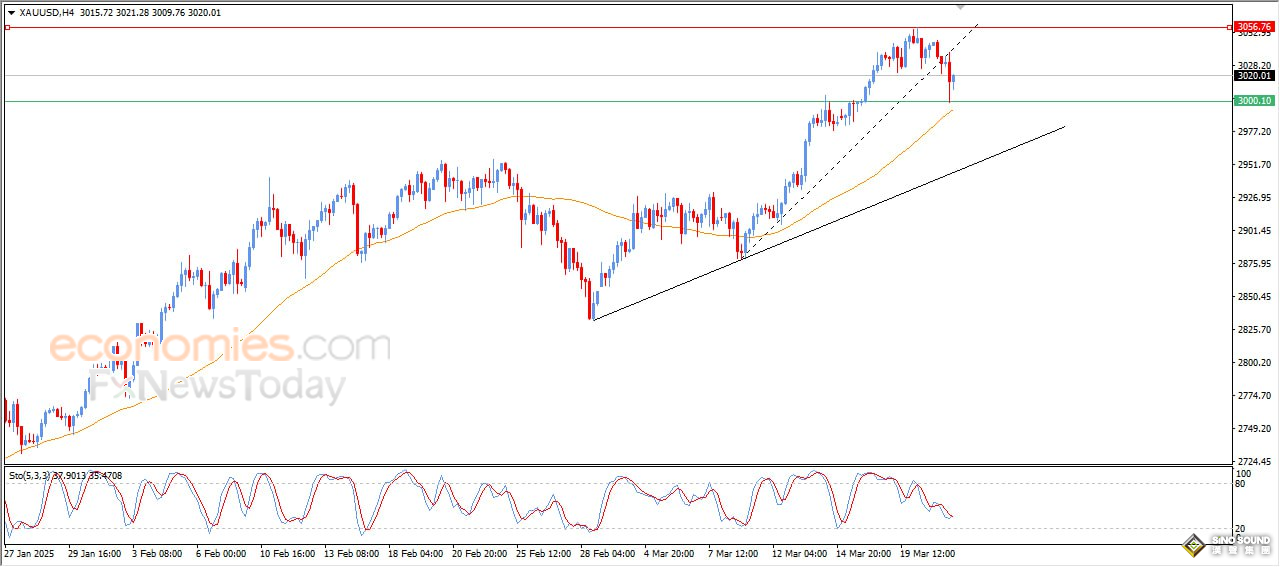Click the green 3000.10 price label

tap(1253, 101)
